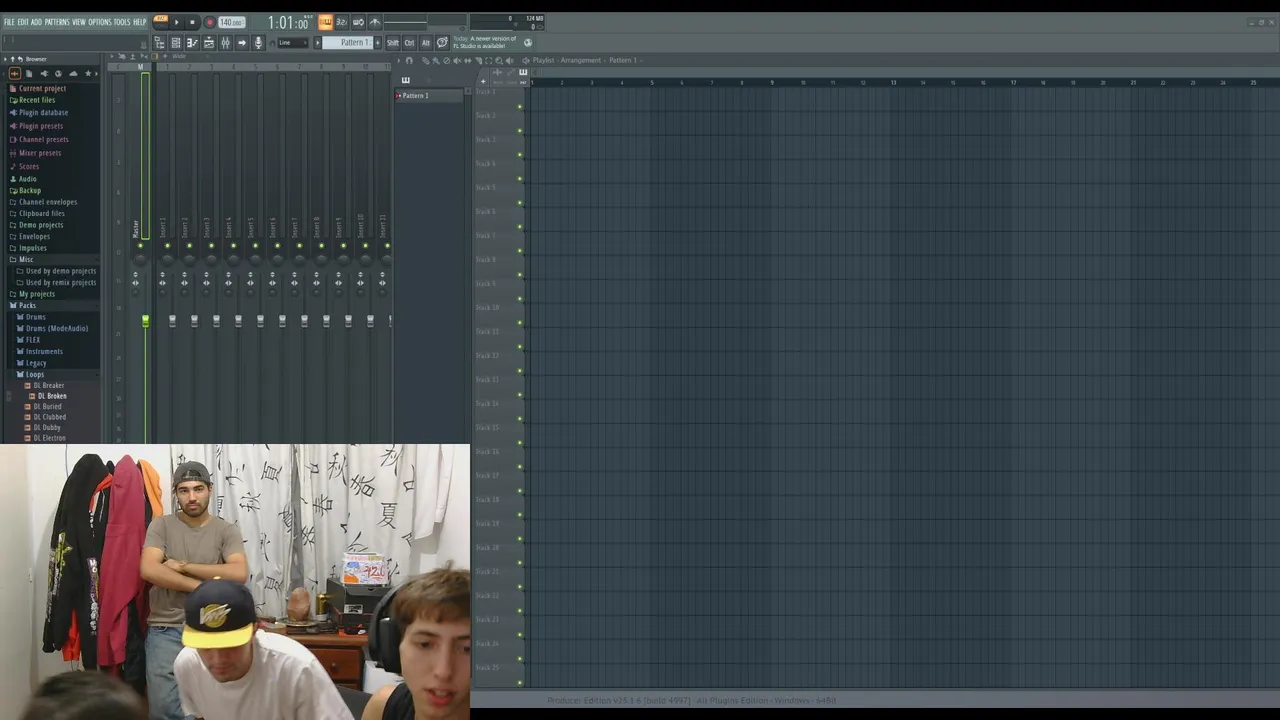Open the VIEW menu
This screenshot has height=720, width=1280.
pyautogui.click(x=79, y=22)
